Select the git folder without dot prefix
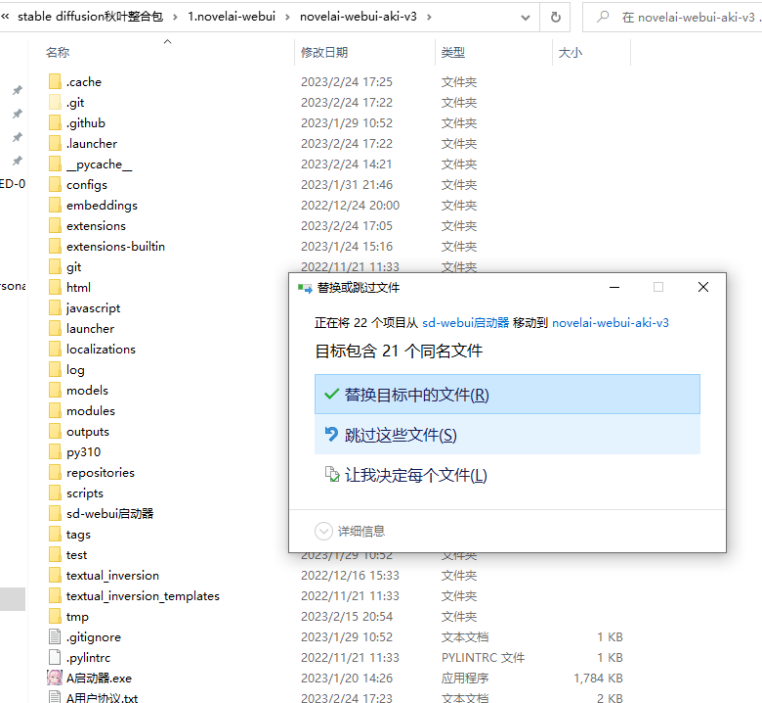 click(x=73, y=267)
